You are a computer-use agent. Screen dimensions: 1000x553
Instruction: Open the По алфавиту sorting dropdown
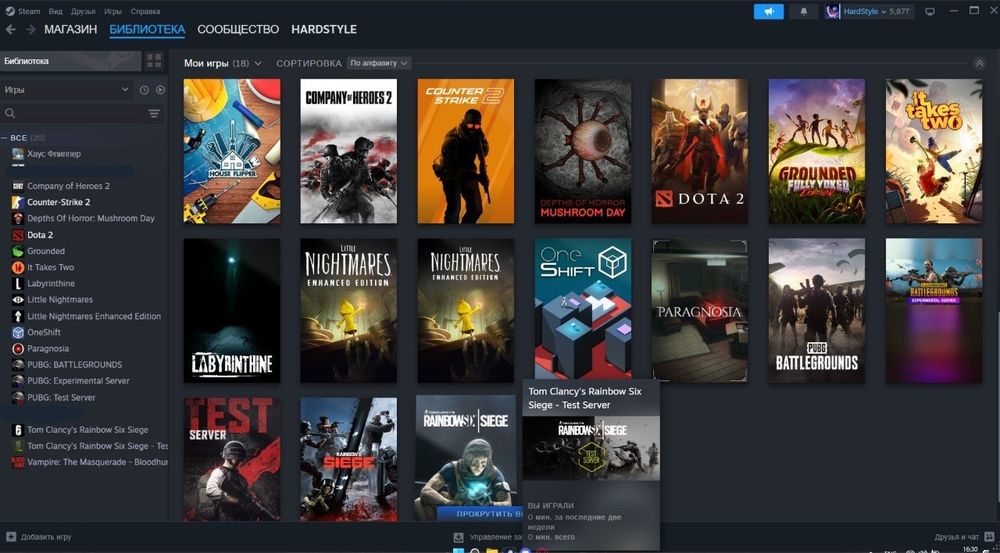(379, 63)
